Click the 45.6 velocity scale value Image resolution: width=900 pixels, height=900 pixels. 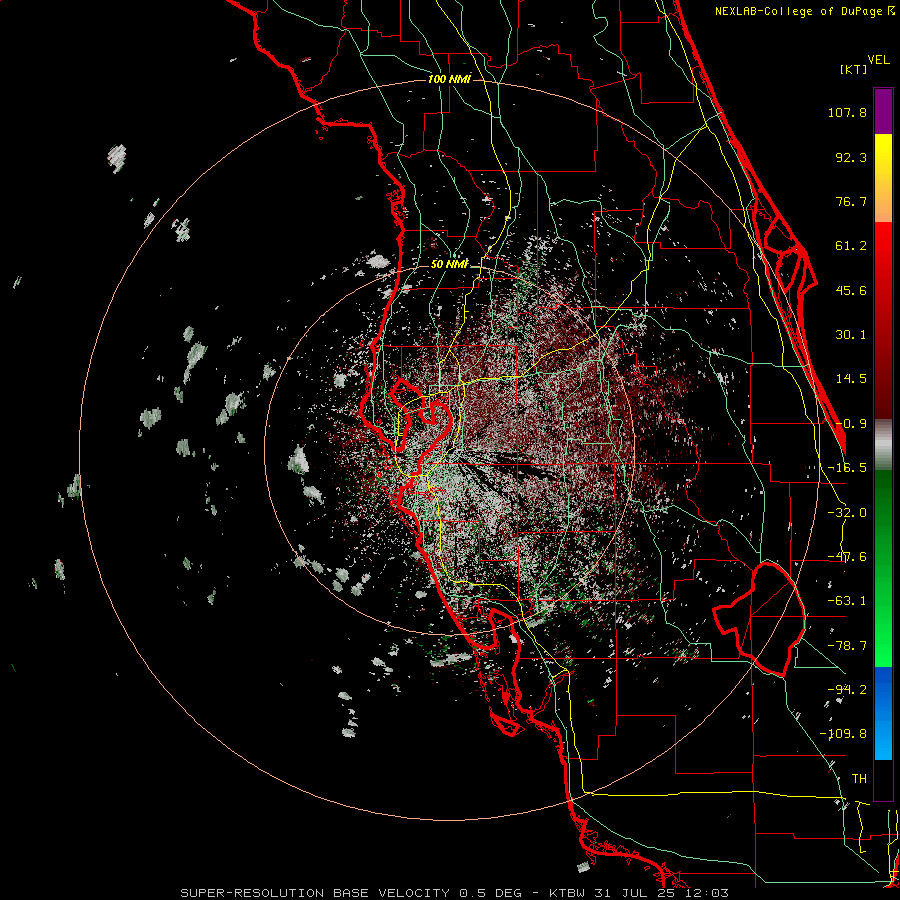point(851,290)
